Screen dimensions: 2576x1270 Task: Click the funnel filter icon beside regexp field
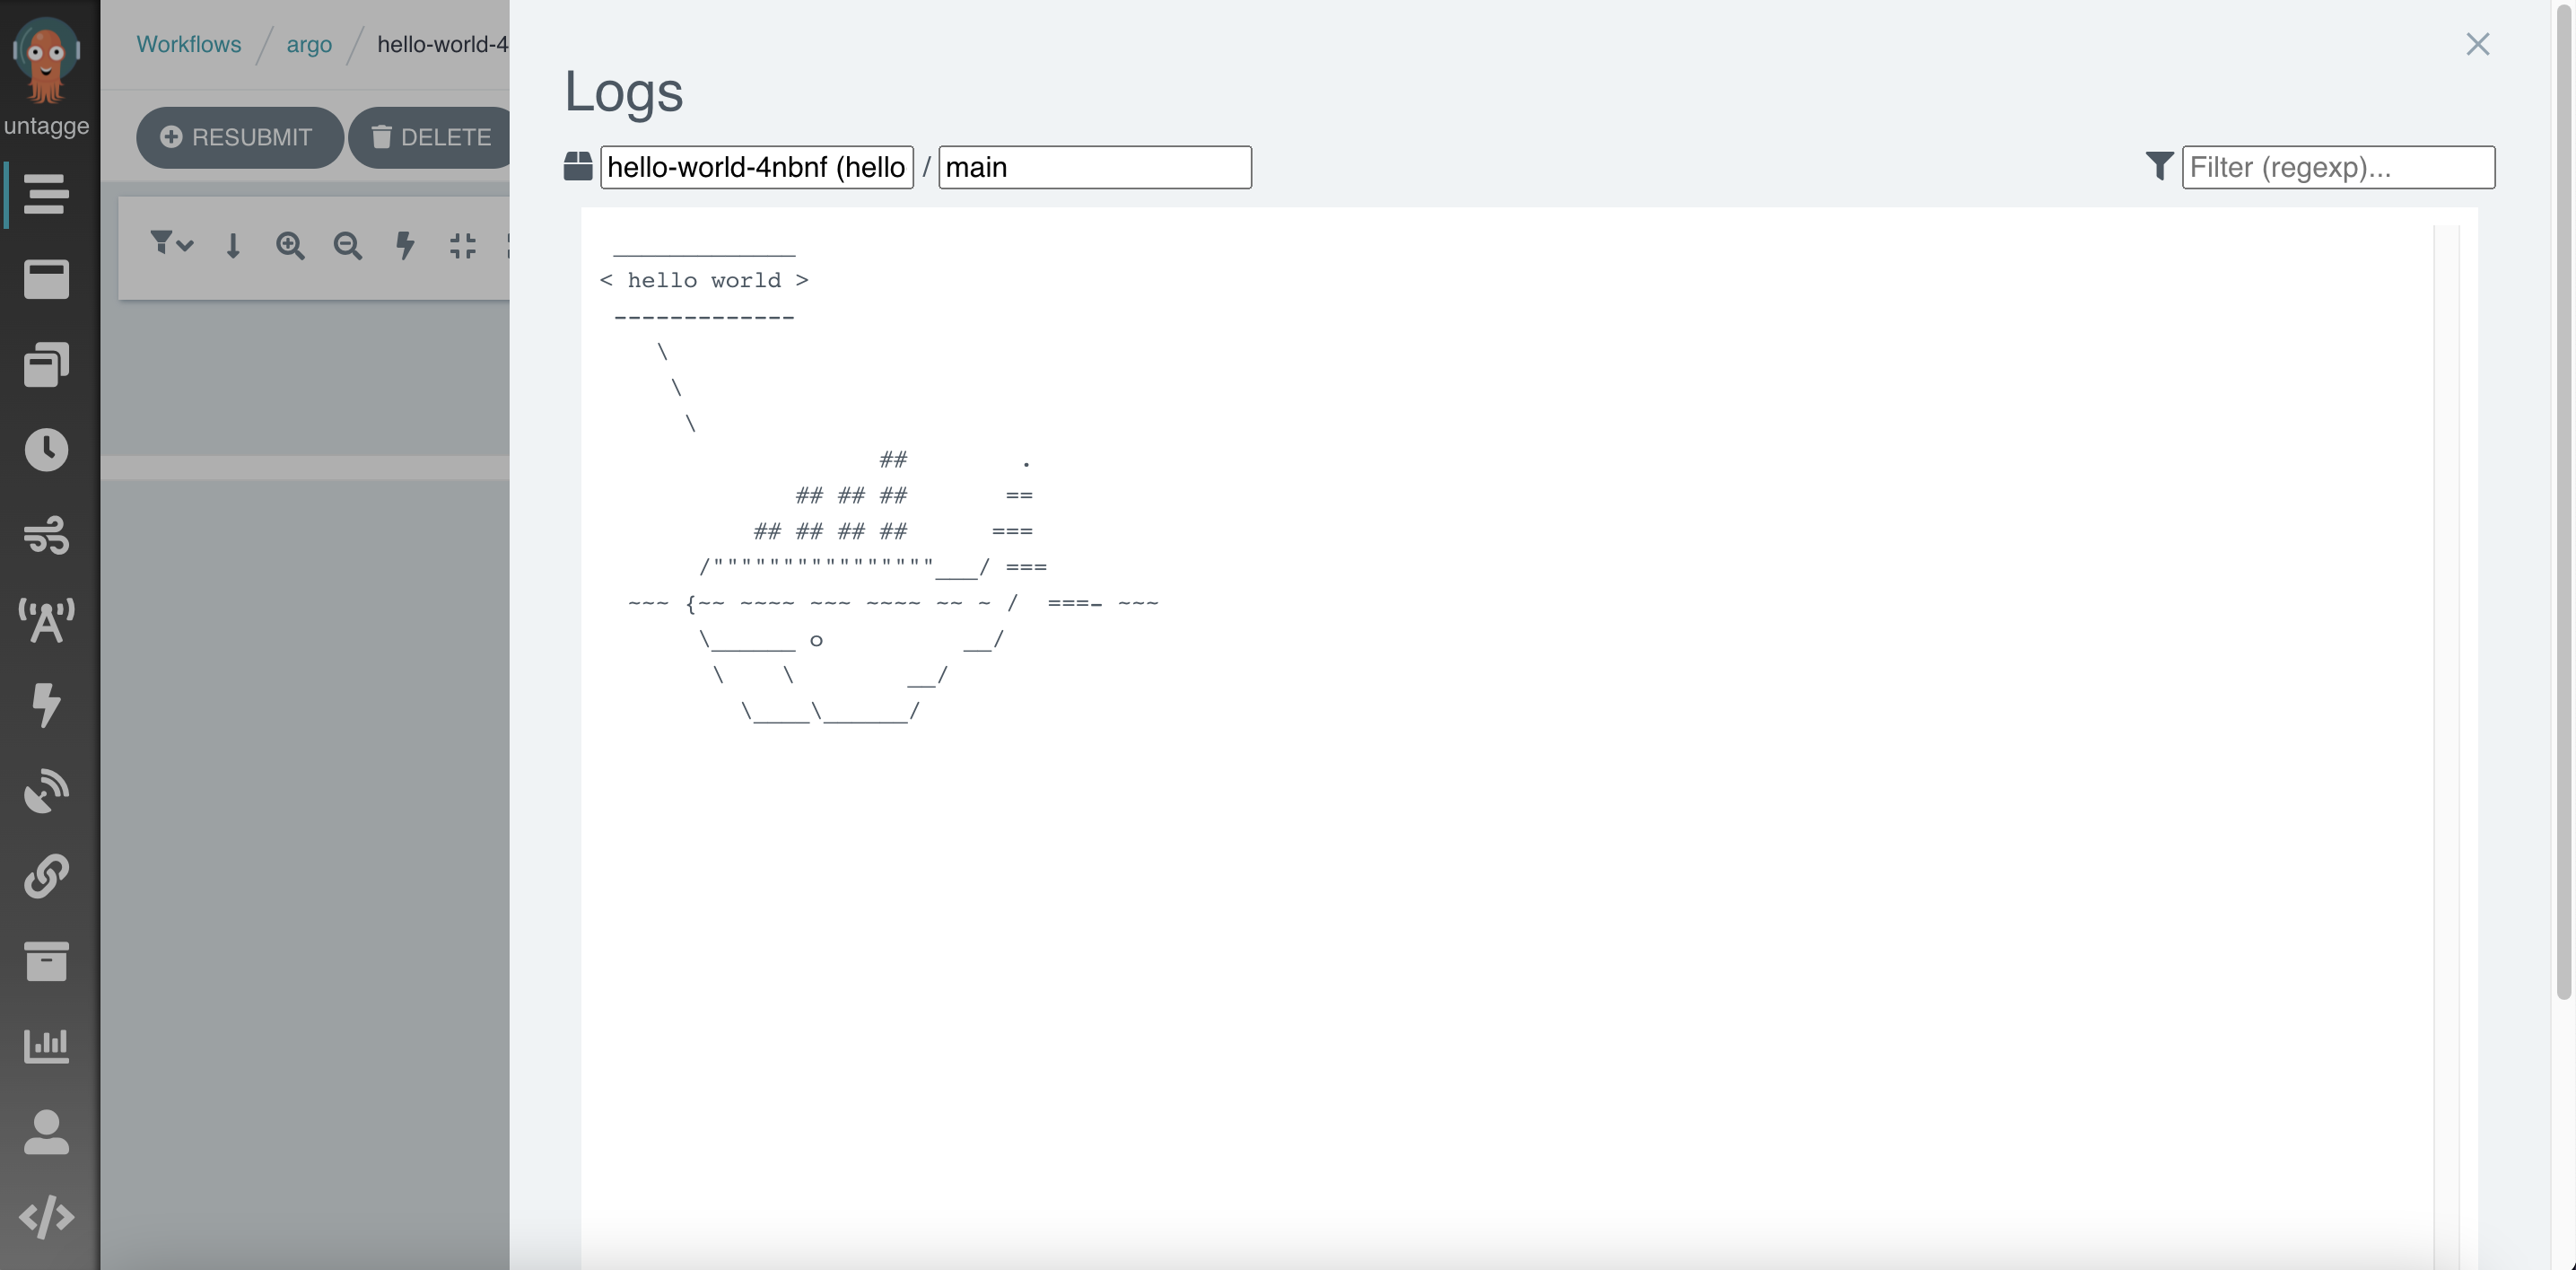pos(2159,166)
